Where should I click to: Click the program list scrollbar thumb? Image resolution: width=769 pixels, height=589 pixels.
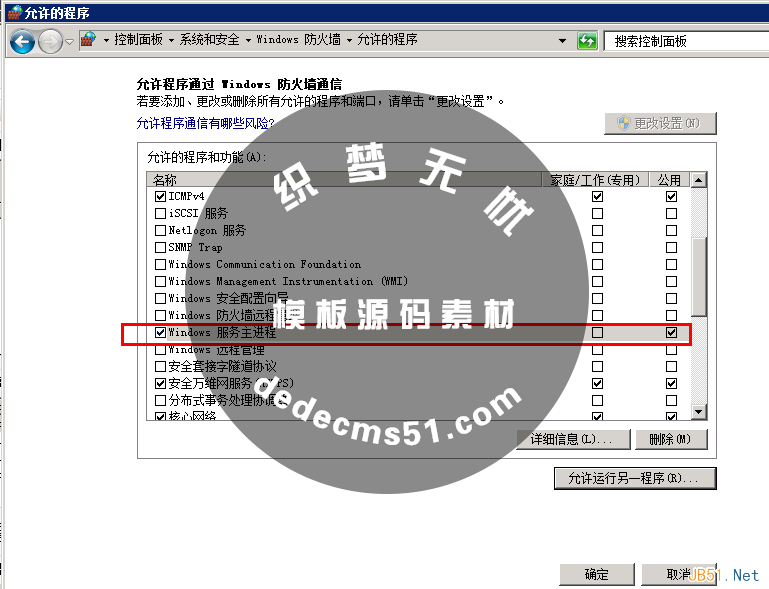(698, 277)
